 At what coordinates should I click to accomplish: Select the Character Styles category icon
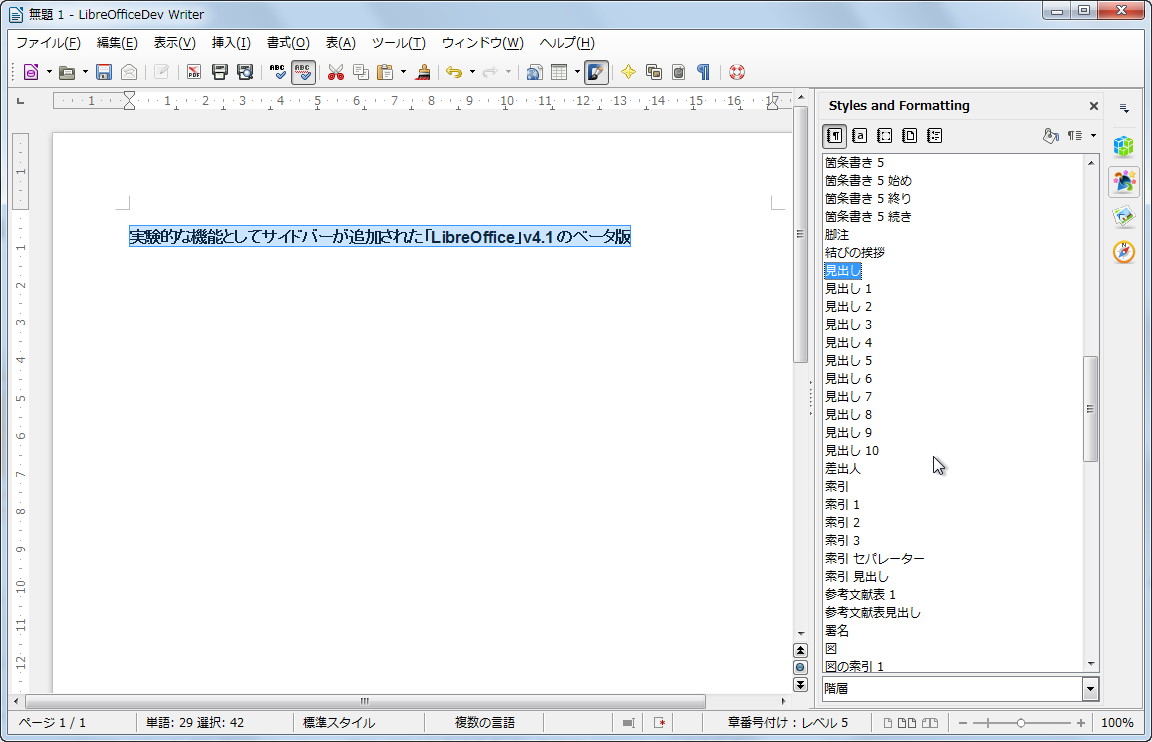859,135
